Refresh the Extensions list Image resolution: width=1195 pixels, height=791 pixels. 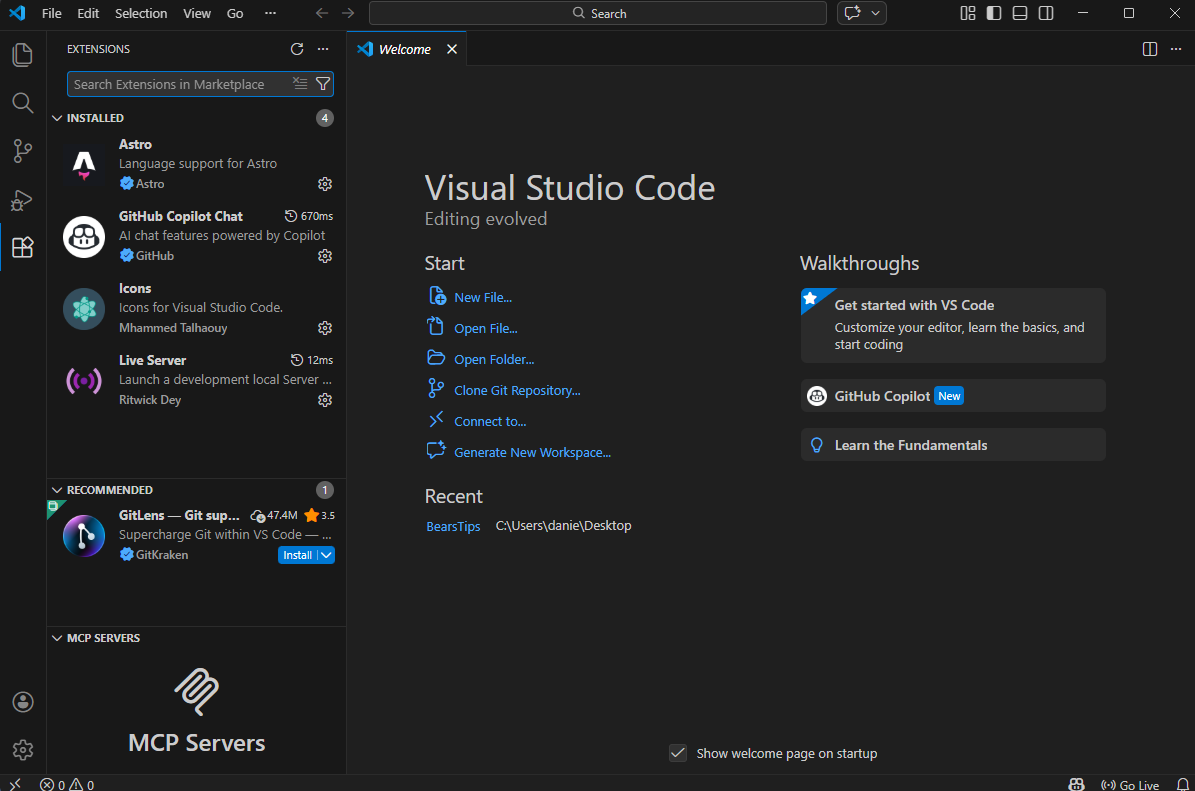[296, 48]
